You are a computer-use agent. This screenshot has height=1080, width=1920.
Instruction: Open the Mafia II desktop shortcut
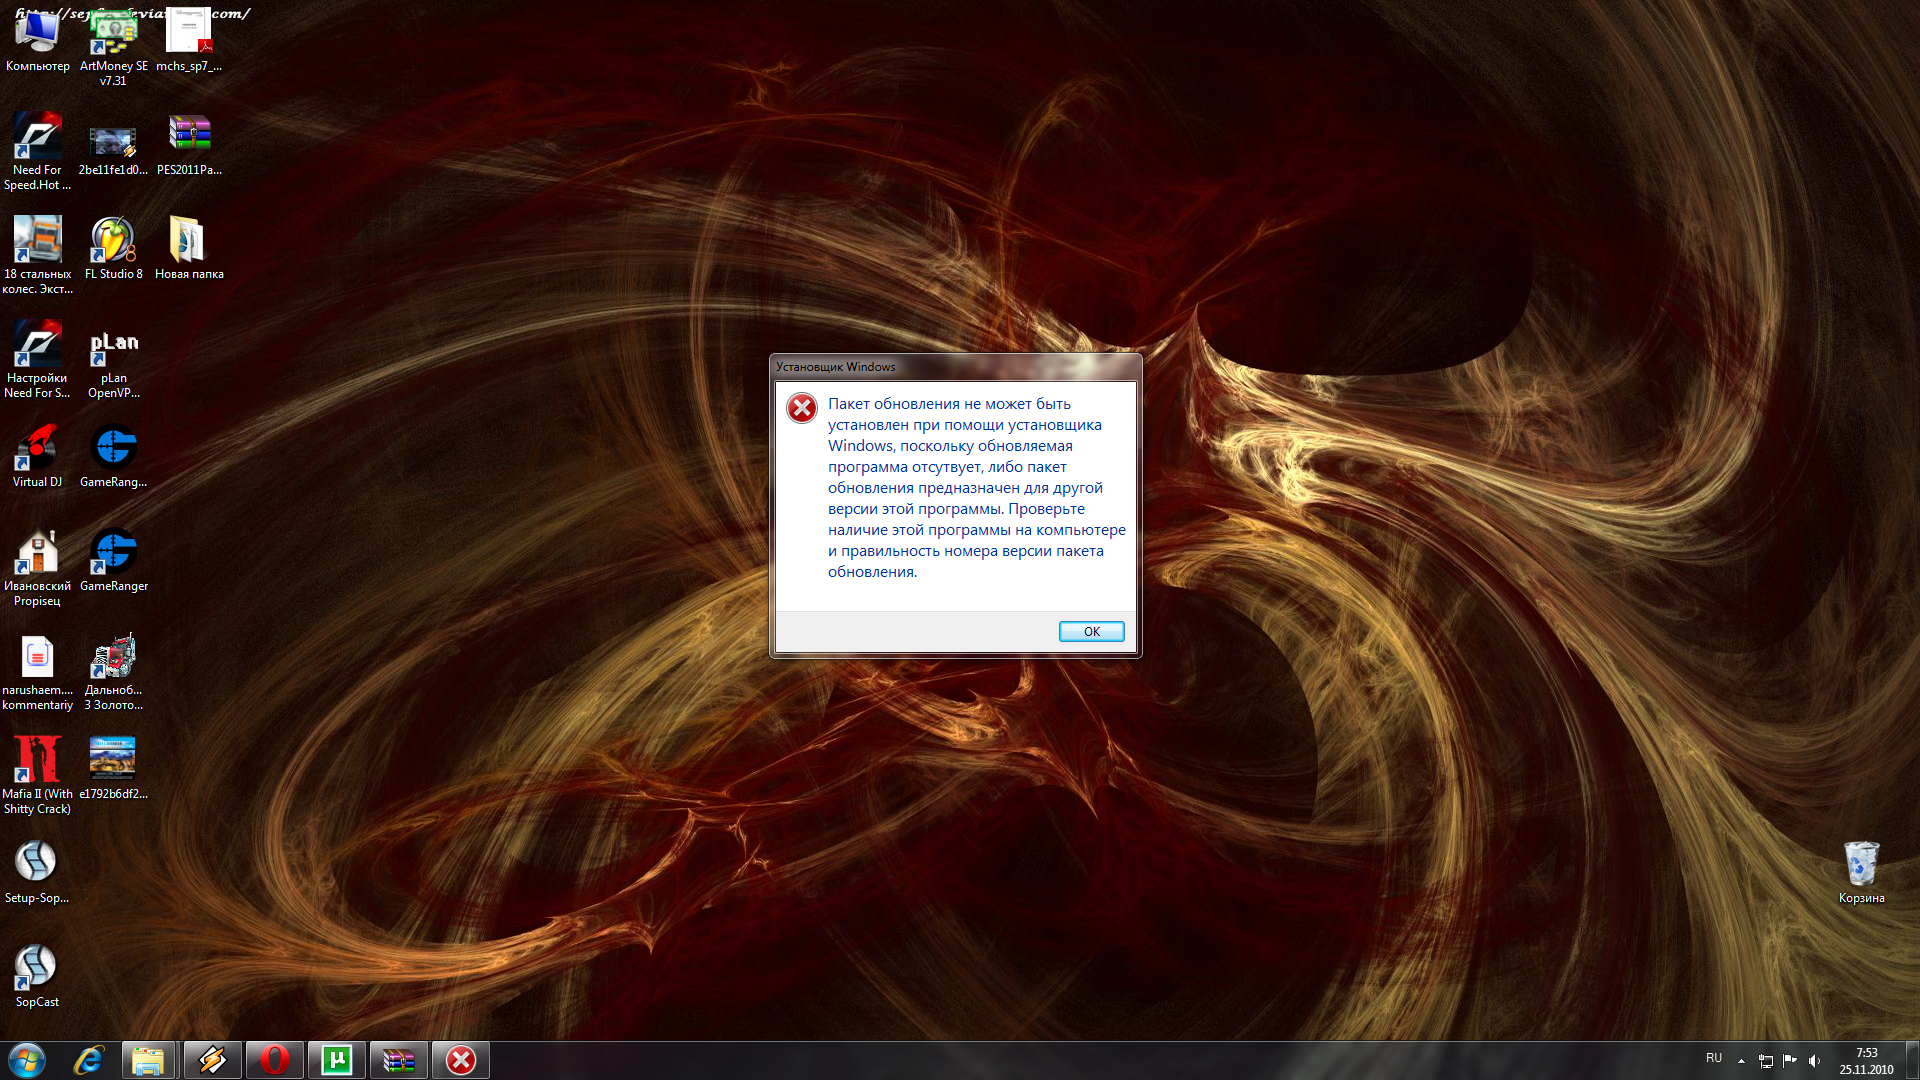pyautogui.click(x=37, y=760)
